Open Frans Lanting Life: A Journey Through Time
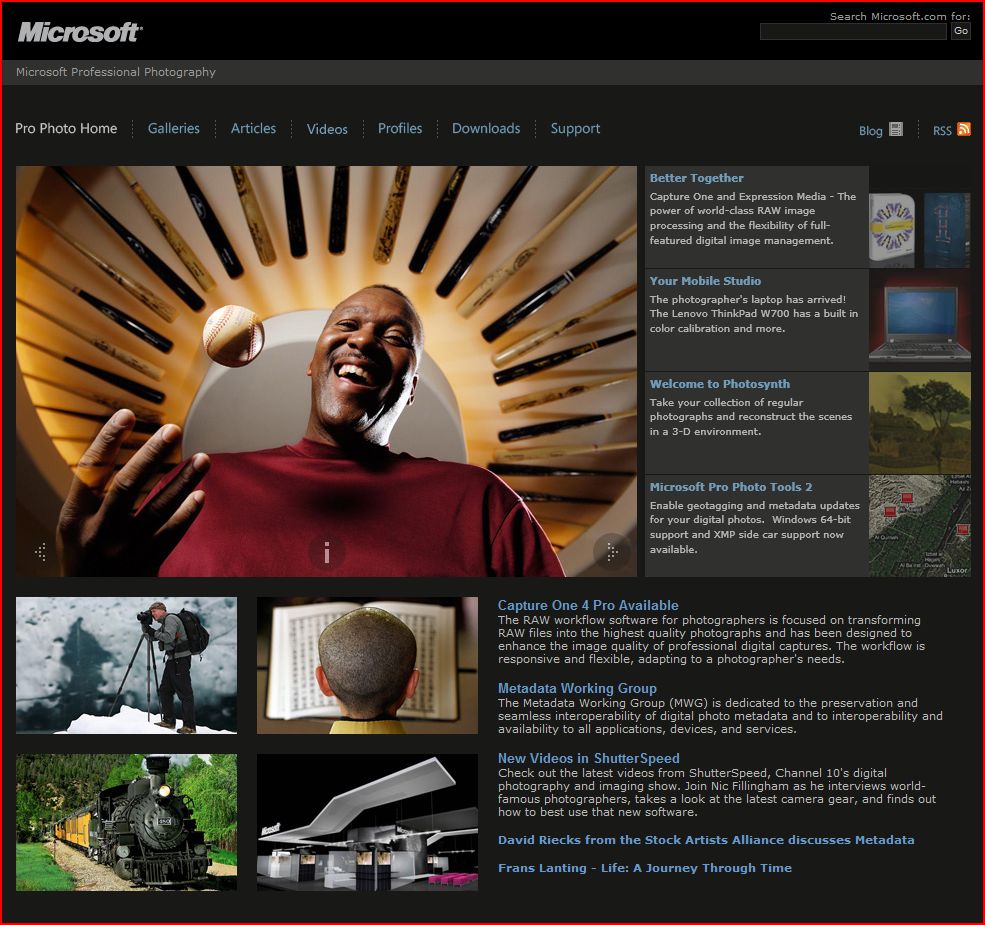This screenshot has width=985, height=925. pyautogui.click(x=645, y=868)
